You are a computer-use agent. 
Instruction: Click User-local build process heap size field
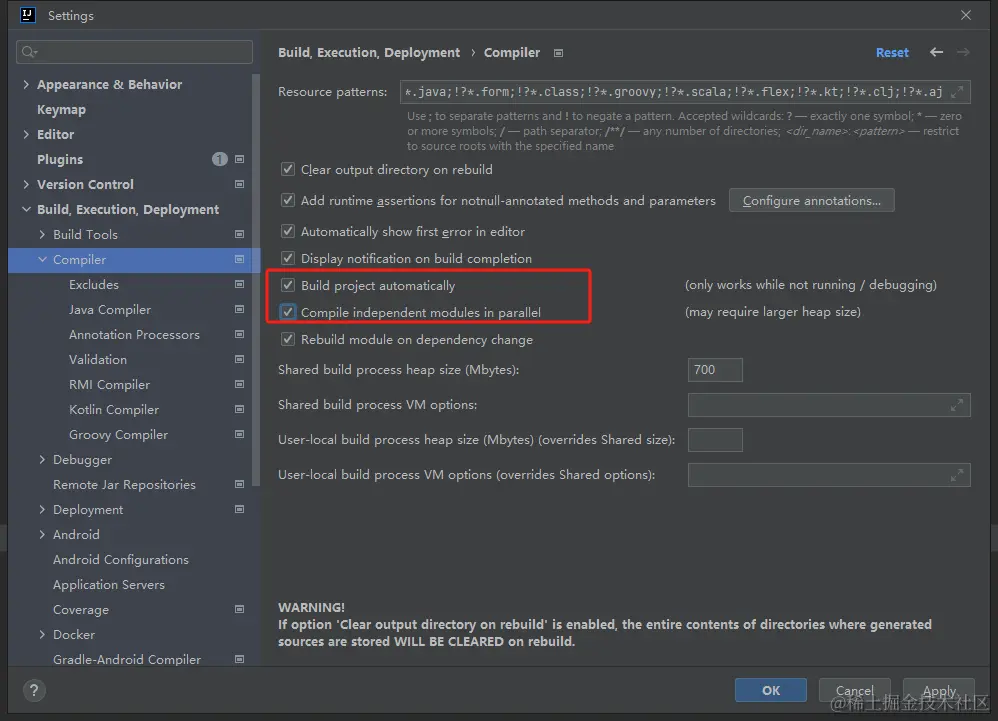click(x=715, y=440)
